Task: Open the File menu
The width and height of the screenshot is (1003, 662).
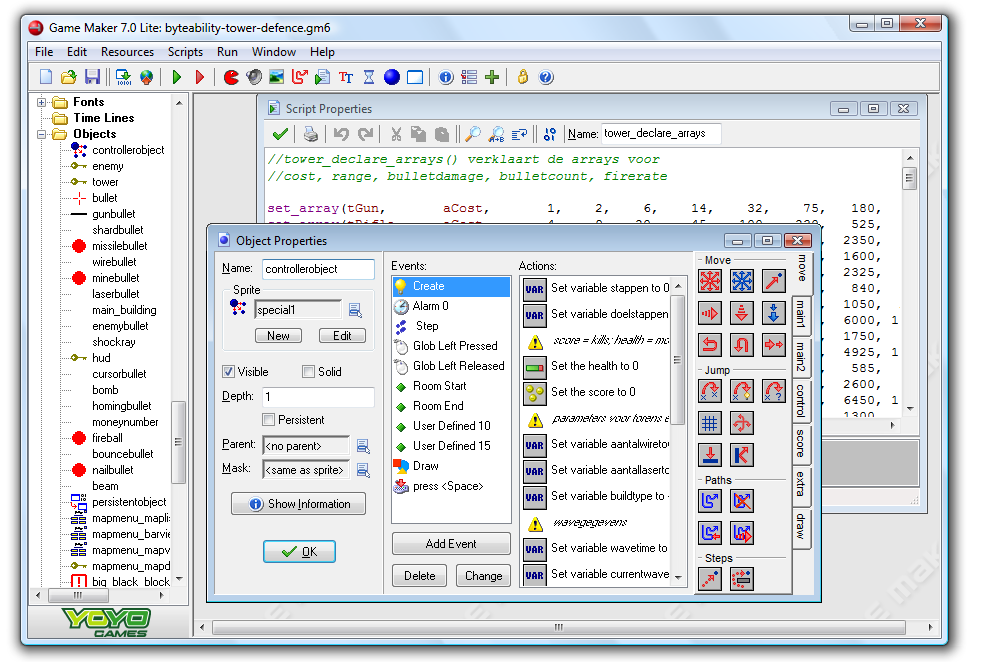Action: [x=44, y=52]
